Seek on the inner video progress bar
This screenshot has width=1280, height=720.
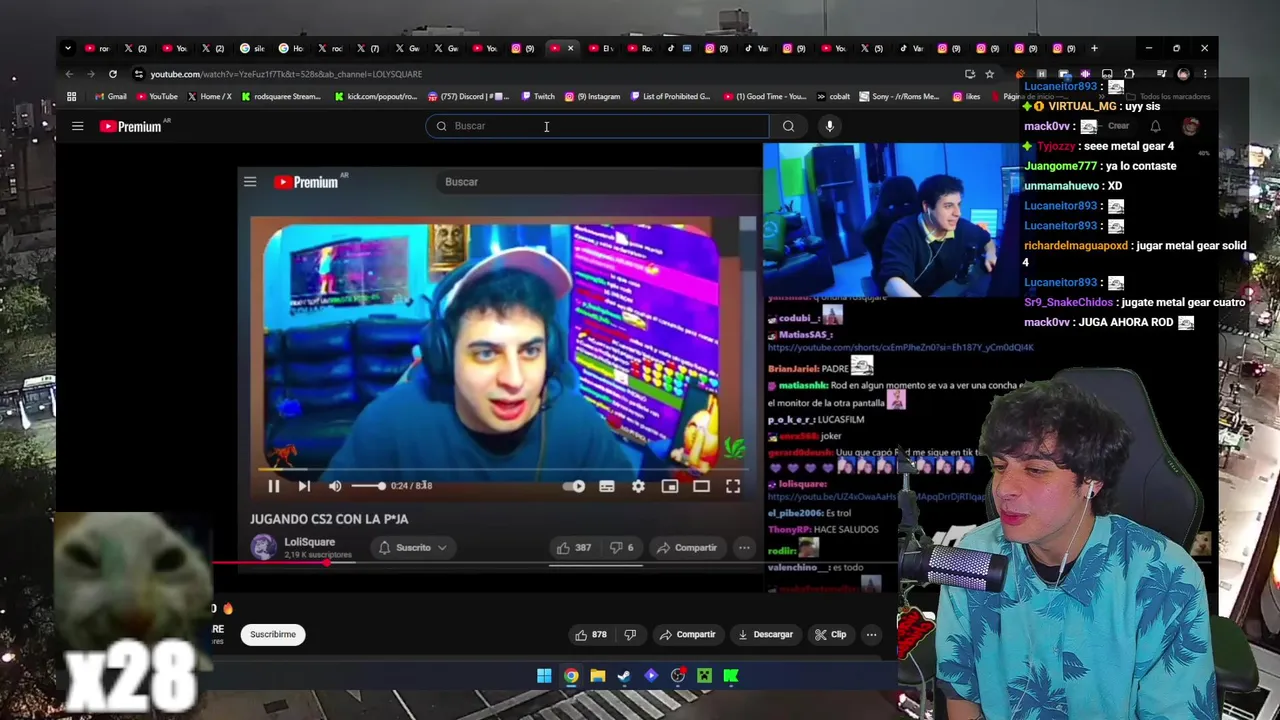click(503, 468)
